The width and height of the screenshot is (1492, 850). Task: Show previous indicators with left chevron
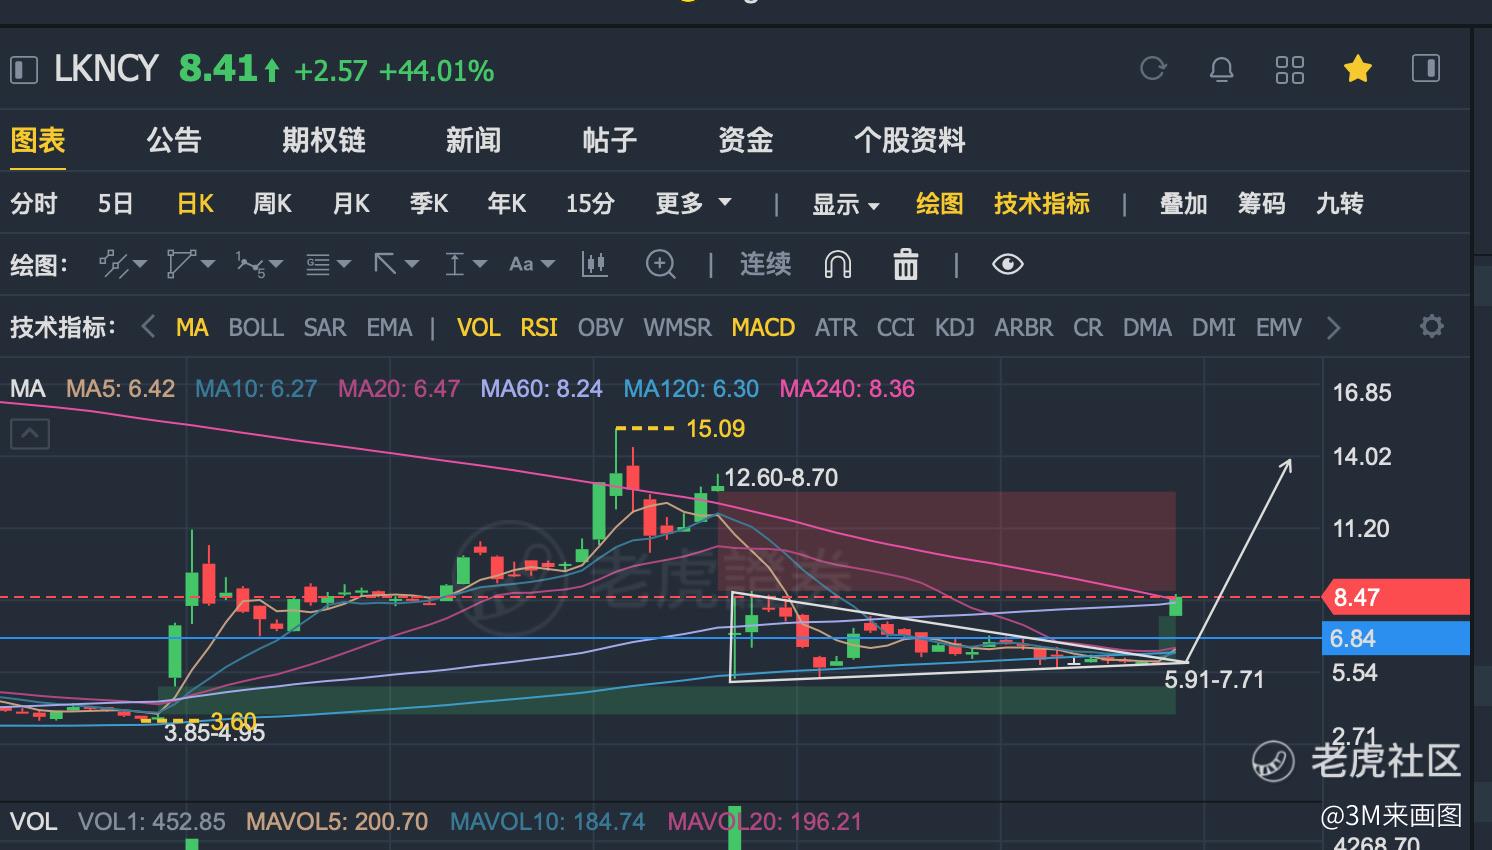coord(148,327)
